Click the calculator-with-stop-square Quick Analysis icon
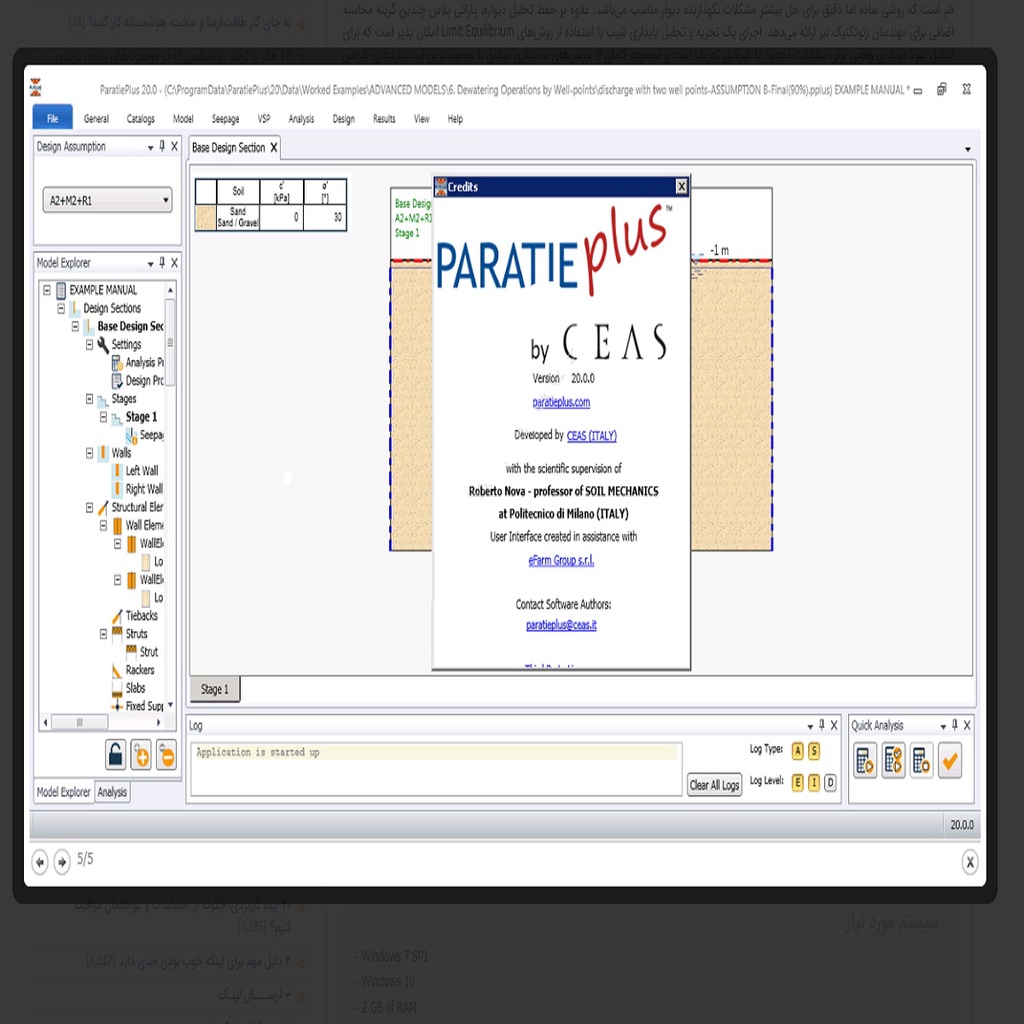Viewport: 1024px width, 1024px height. [x=921, y=761]
